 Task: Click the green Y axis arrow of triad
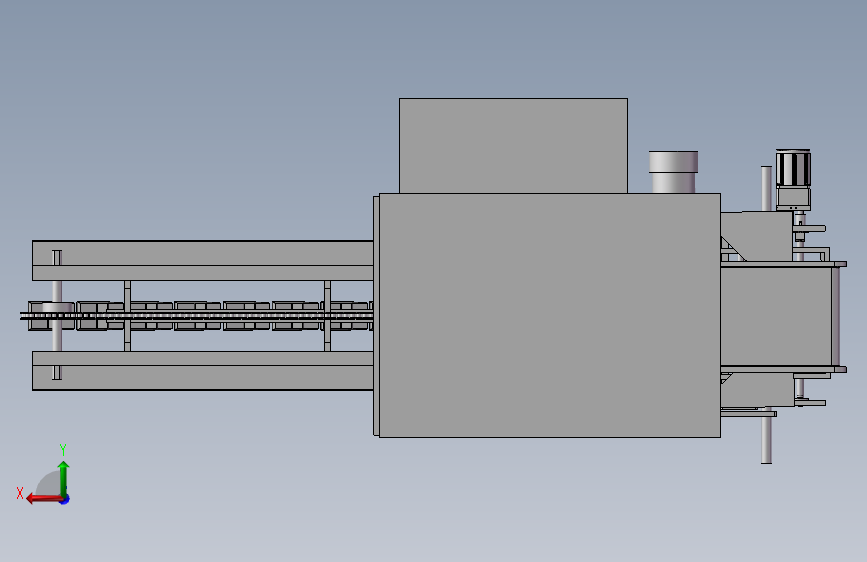click(x=64, y=478)
